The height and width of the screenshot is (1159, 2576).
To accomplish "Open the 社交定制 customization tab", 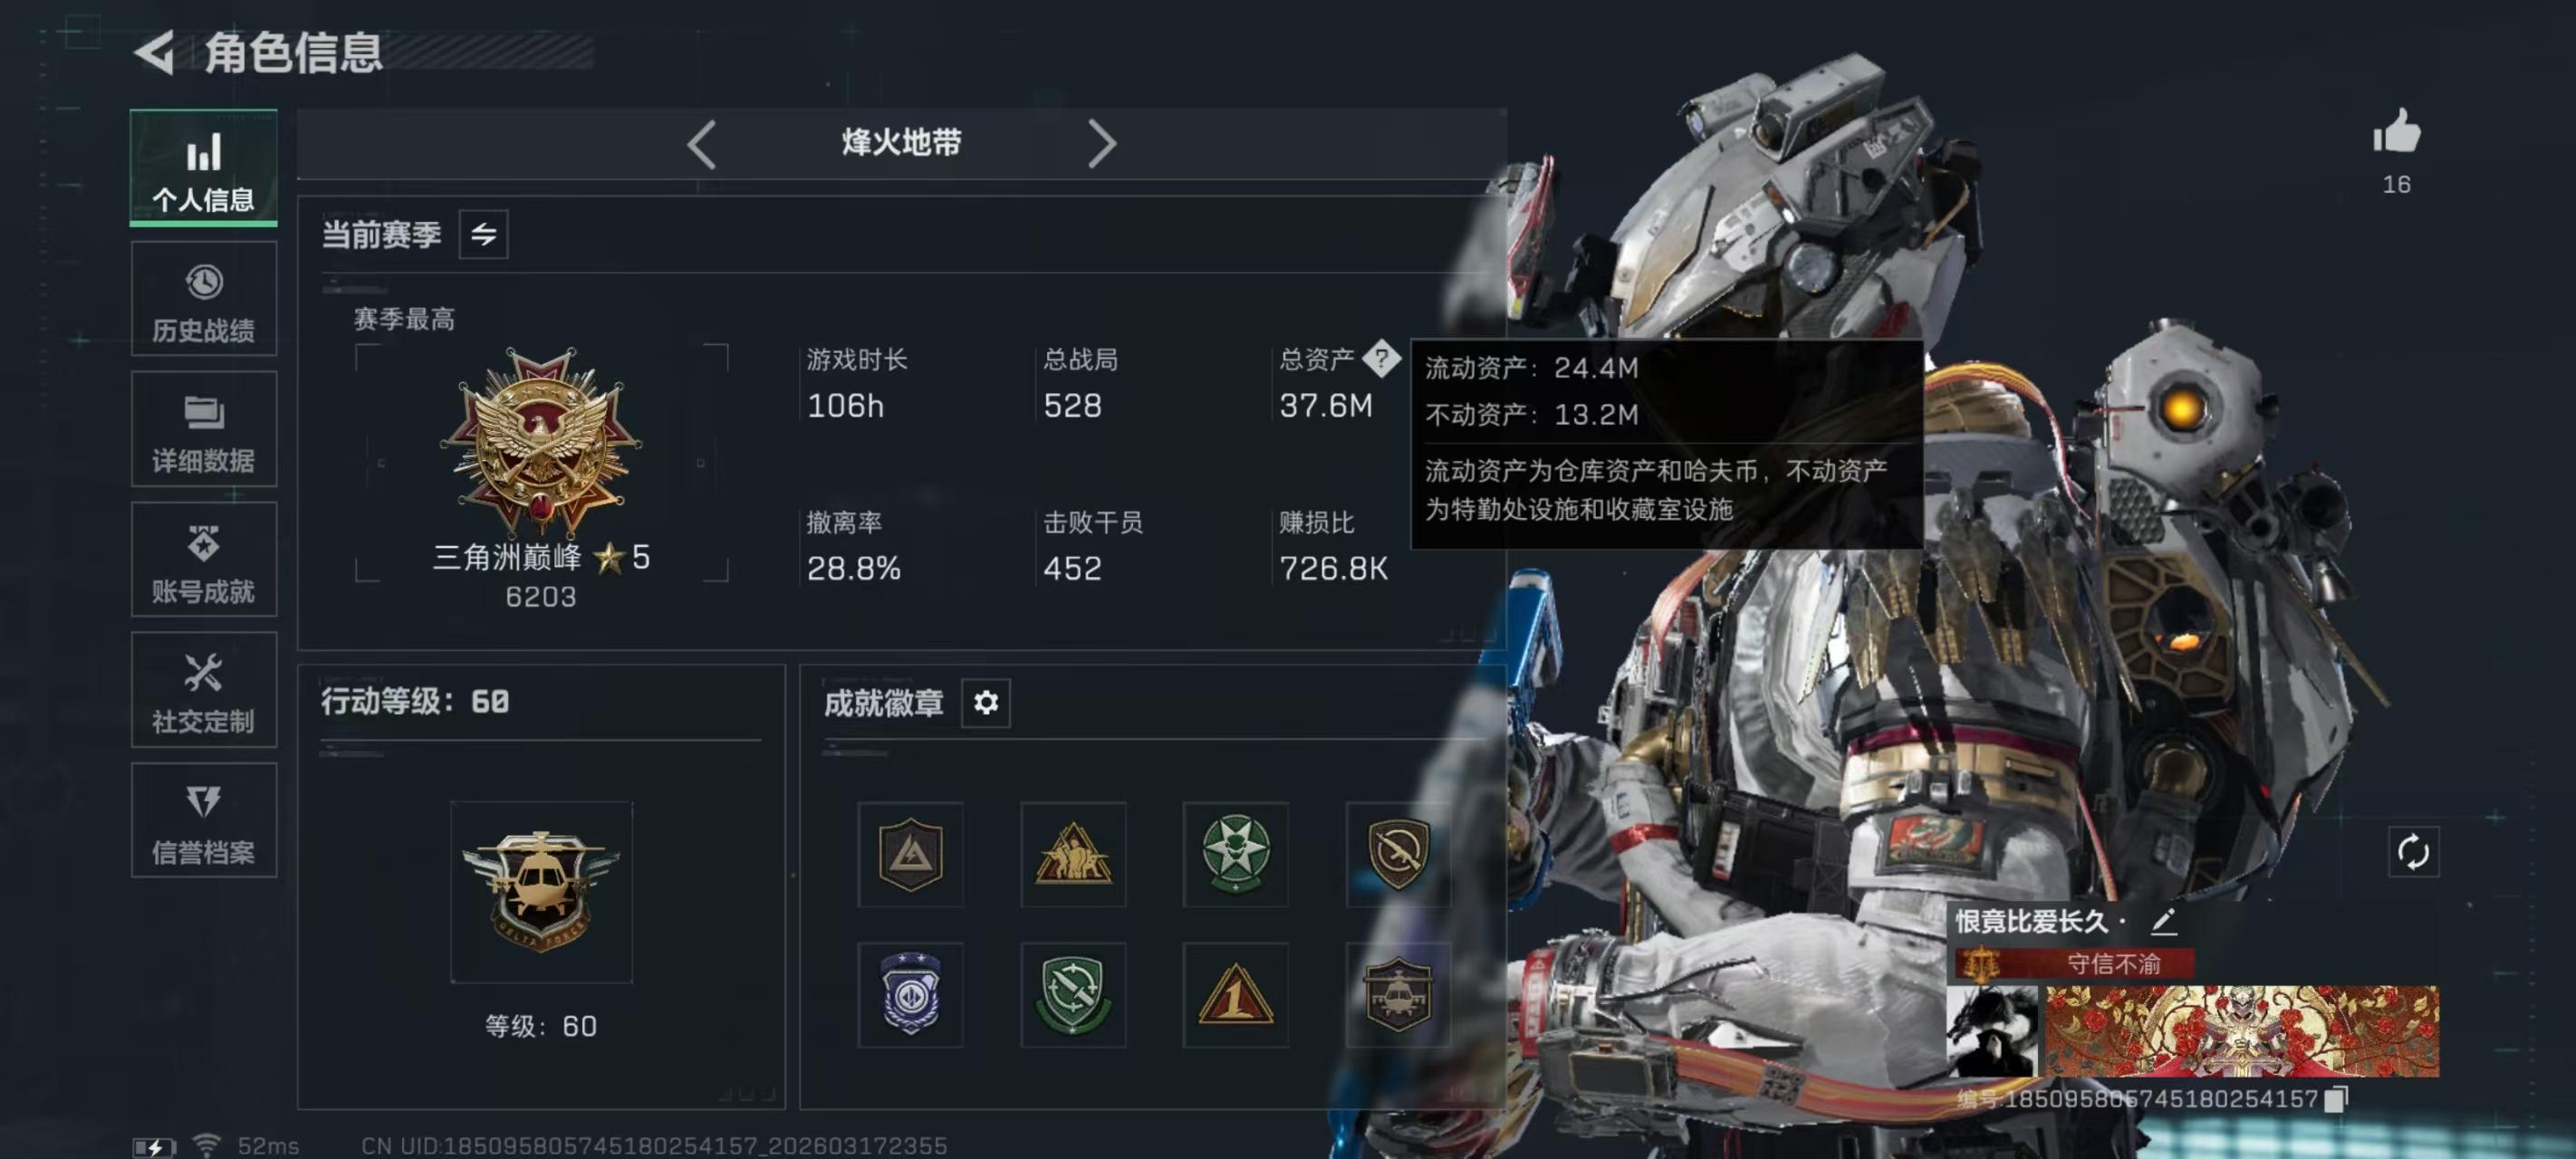I will [203, 689].
